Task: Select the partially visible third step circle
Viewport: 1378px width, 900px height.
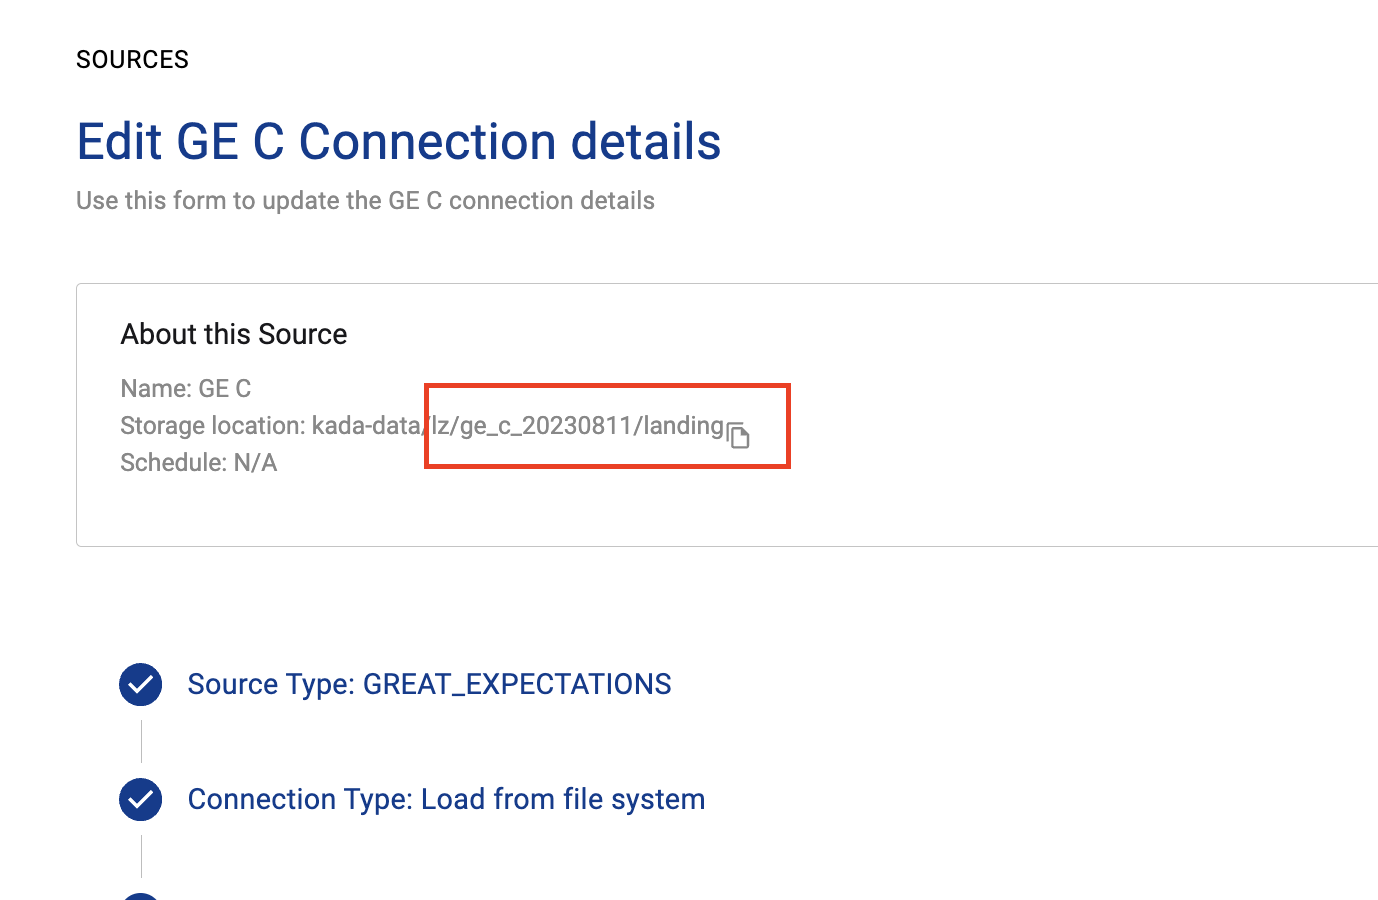Action: (x=141, y=896)
